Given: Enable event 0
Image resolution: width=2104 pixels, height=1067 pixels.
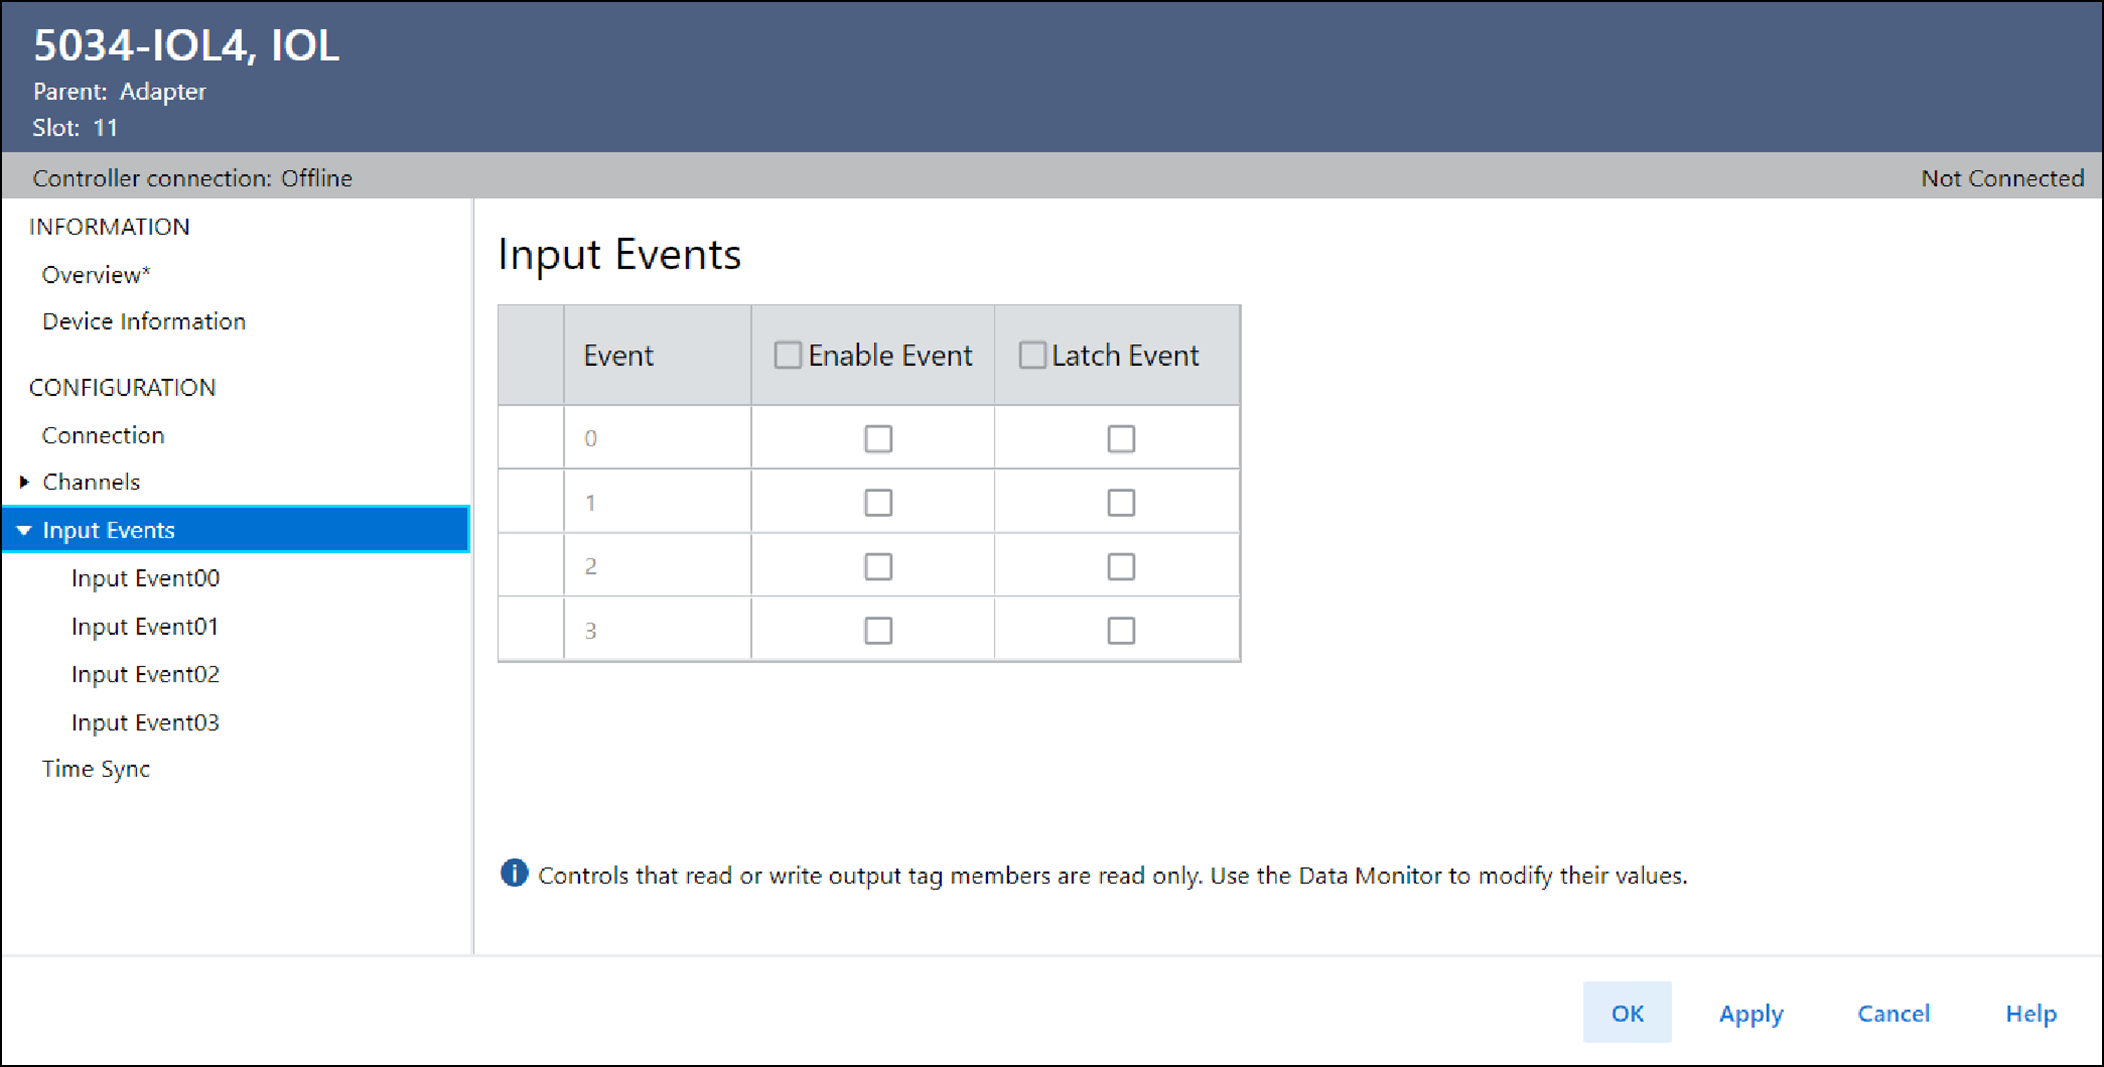Looking at the screenshot, I should [x=877, y=437].
